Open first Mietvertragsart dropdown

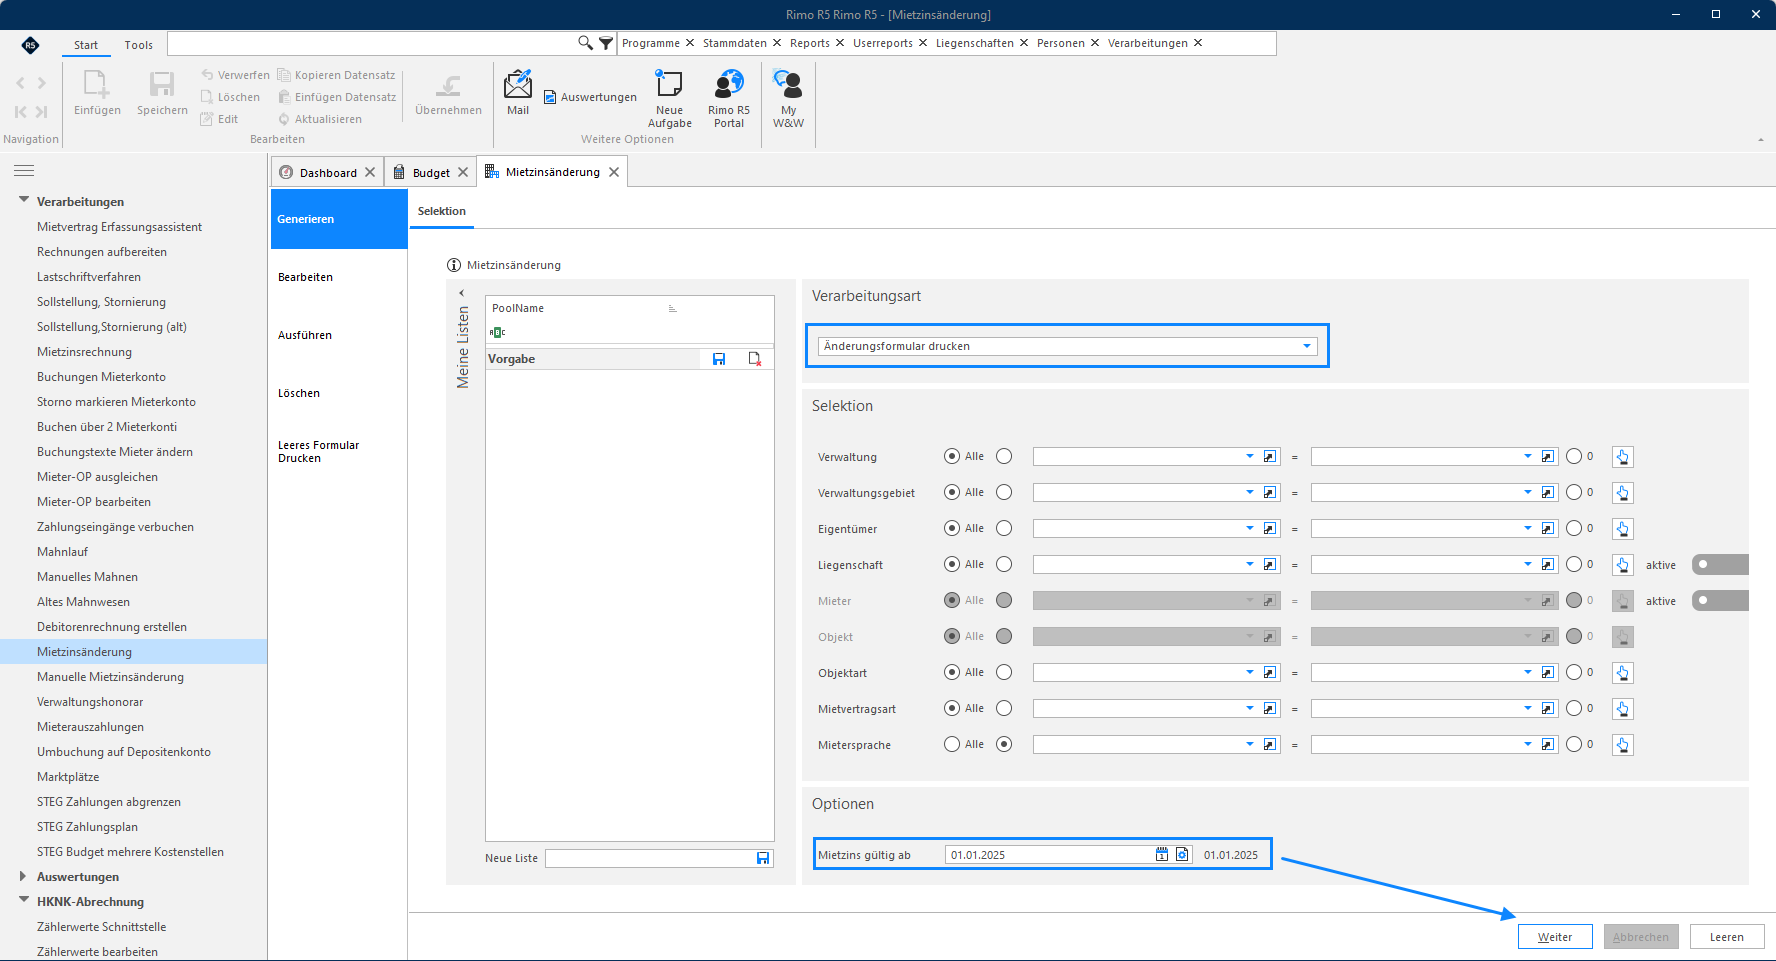click(1249, 708)
